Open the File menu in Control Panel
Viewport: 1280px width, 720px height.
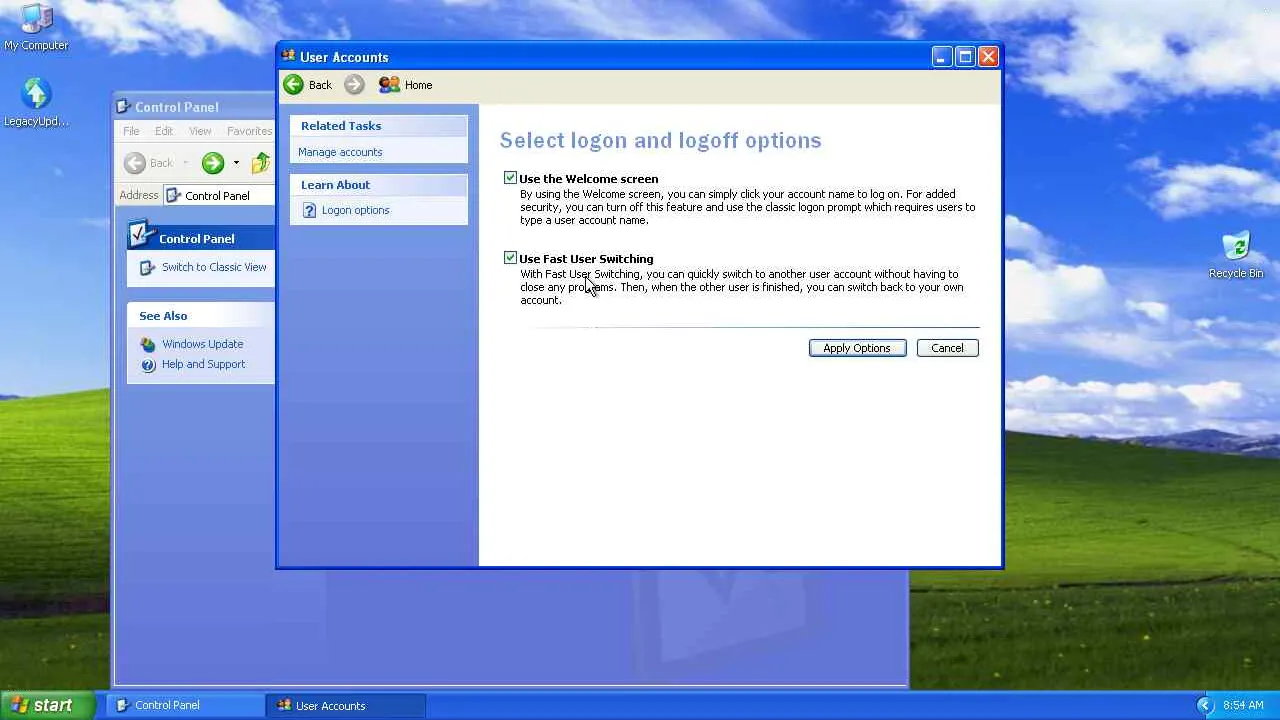(131, 131)
